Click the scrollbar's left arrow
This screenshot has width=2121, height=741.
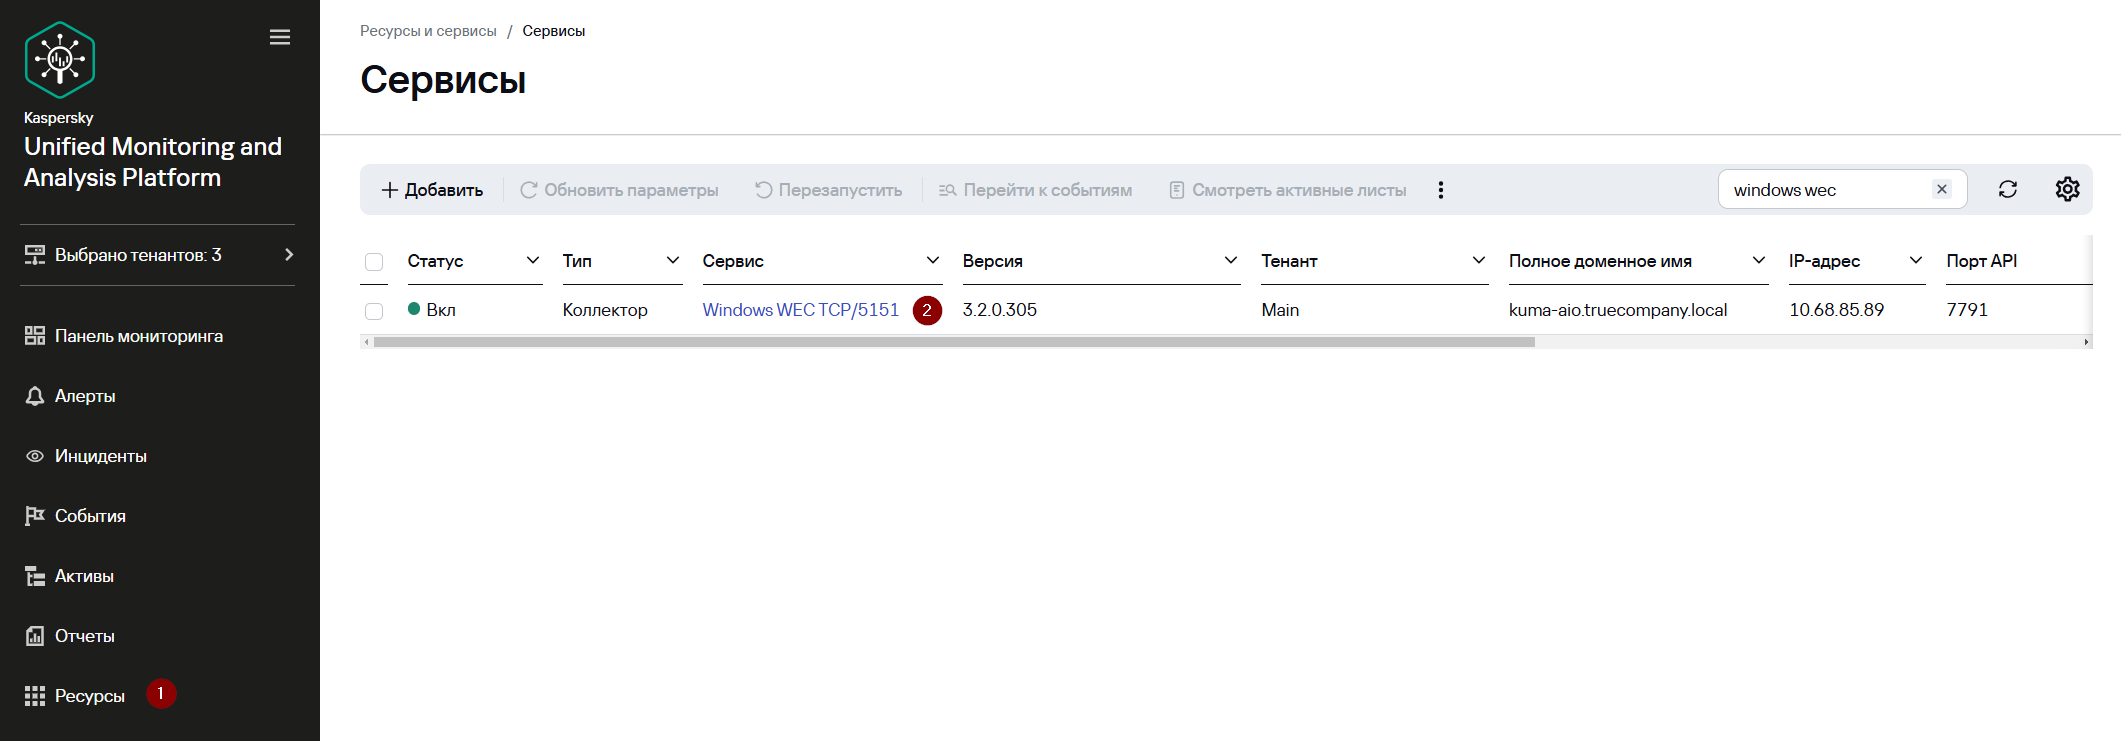(367, 342)
